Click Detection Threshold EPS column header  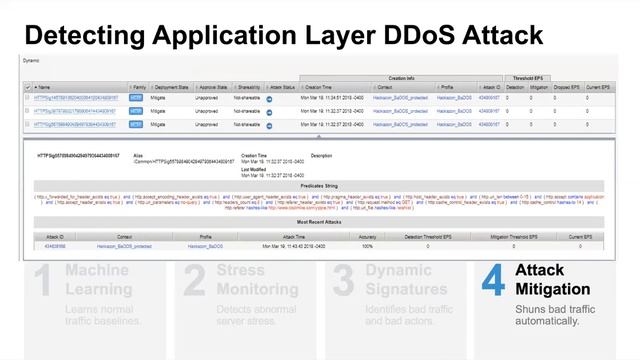[x=428, y=237]
